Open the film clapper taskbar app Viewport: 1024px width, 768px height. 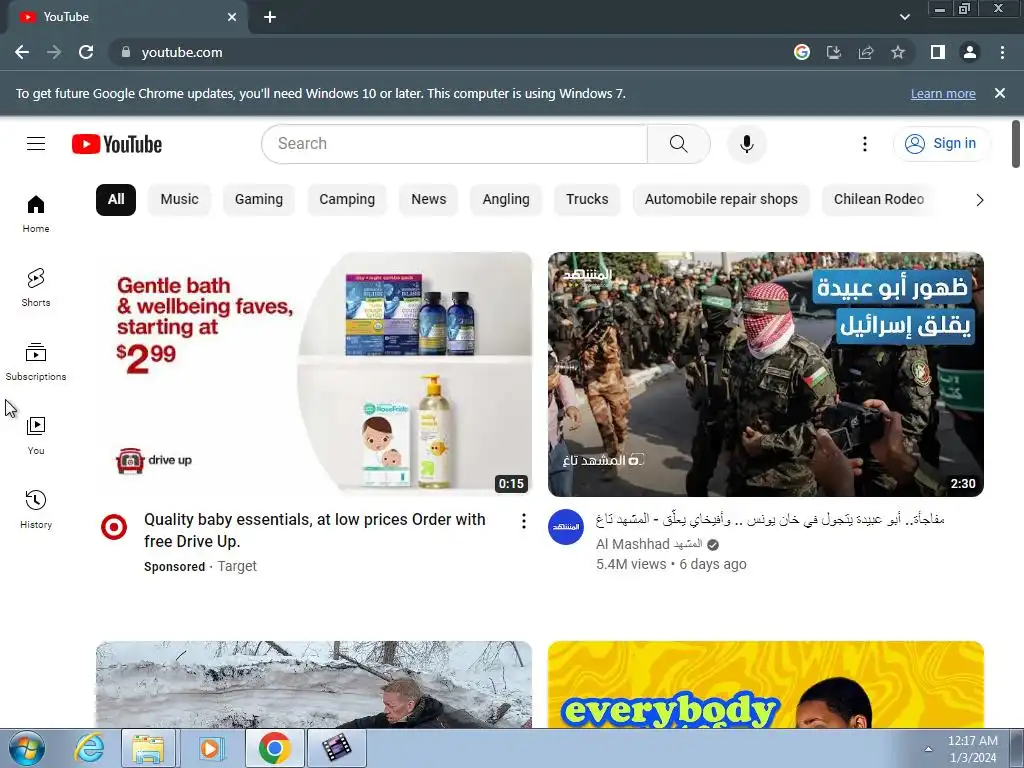tap(337, 748)
